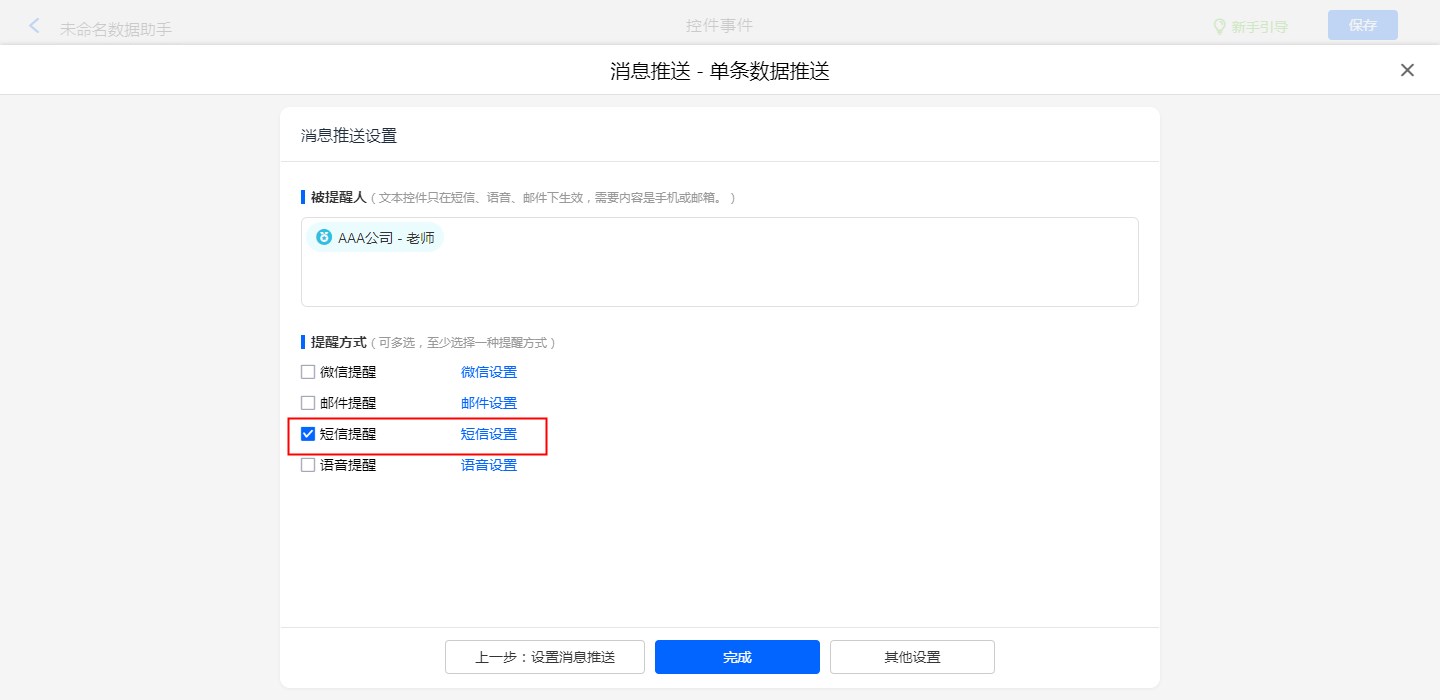
Task: Open the 邮件设置 link
Action: click(x=489, y=404)
